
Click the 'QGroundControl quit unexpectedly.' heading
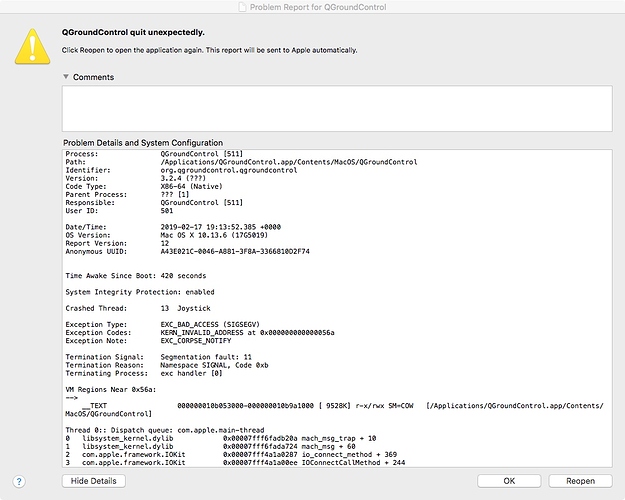coord(133,32)
